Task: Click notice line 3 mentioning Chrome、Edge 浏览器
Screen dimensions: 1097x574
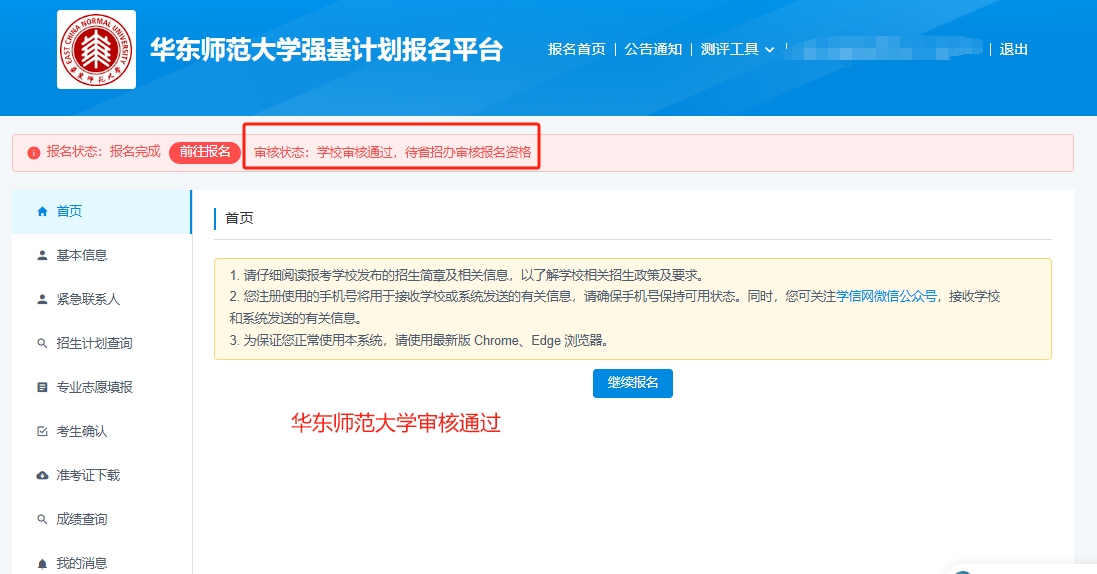Action: pyautogui.click(x=420, y=341)
